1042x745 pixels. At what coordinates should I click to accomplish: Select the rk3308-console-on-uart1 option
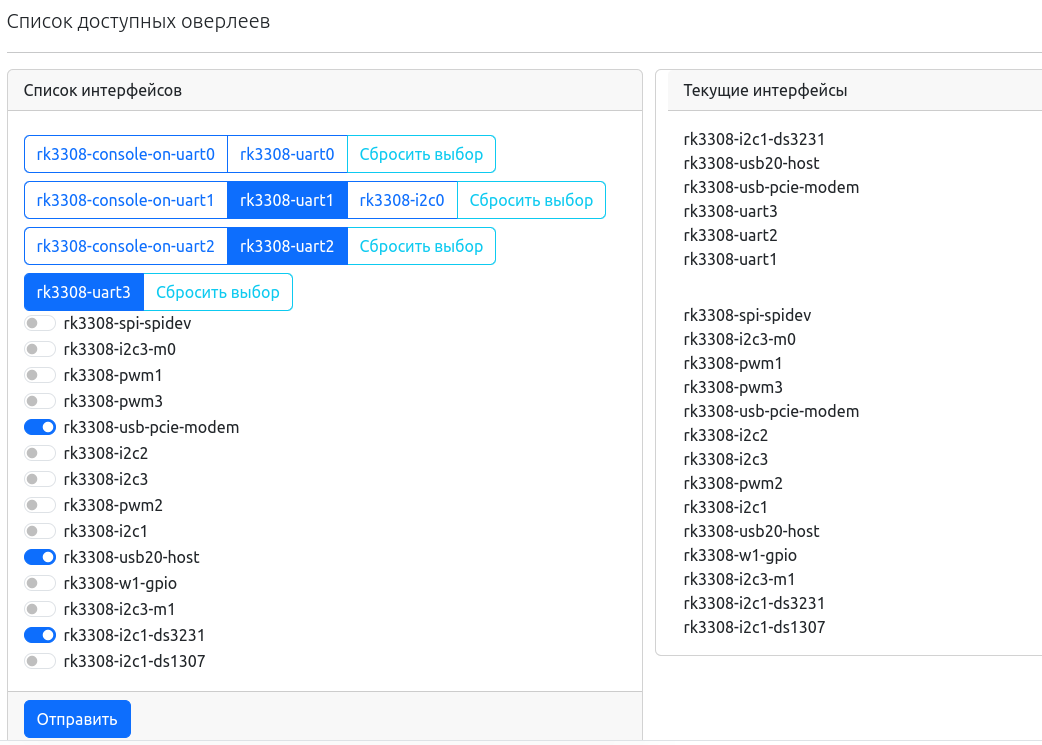(126, 200)
